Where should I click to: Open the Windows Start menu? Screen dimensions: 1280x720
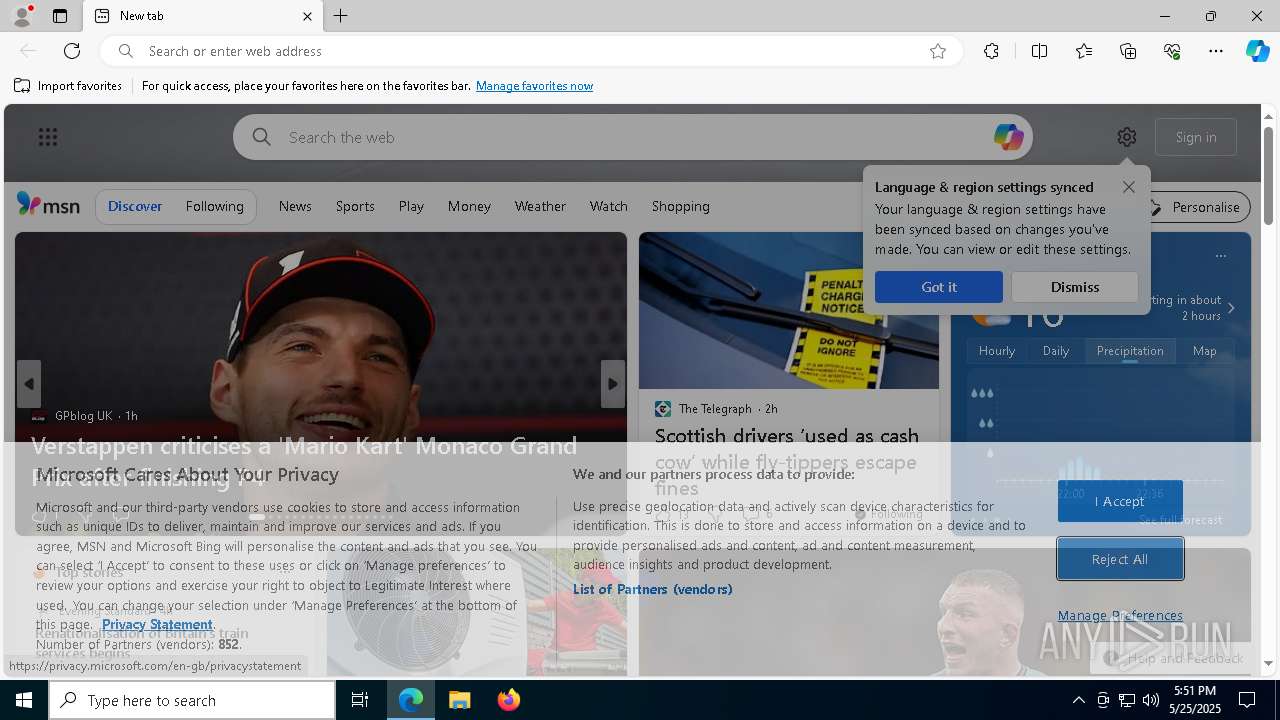point(24,700)
